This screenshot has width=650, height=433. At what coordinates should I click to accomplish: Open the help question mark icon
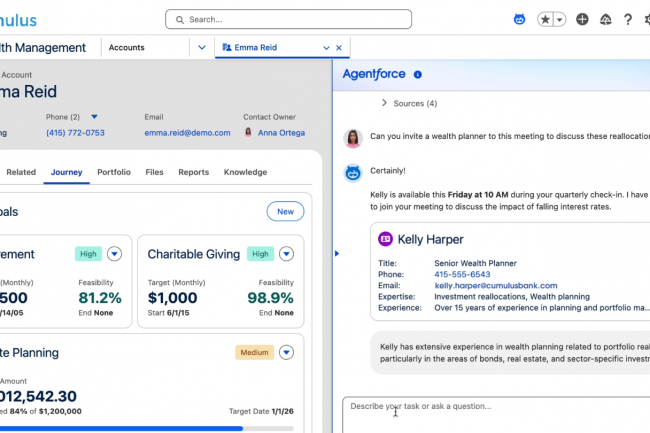coord(628,19)
